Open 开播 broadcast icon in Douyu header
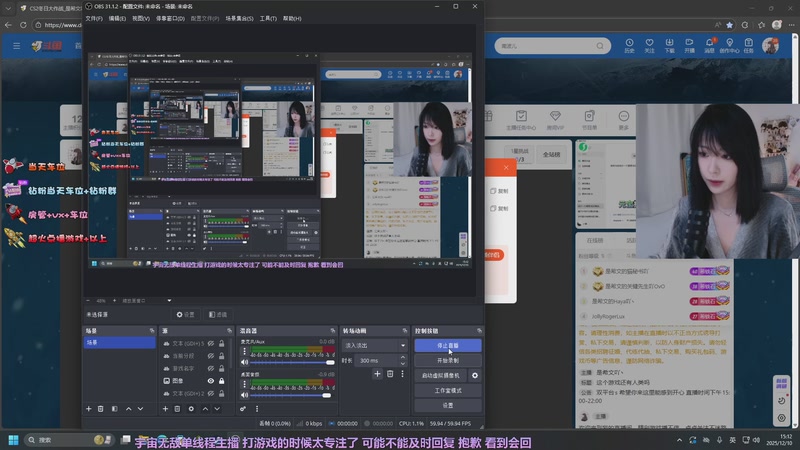This screenshot has width=800, height=450. pos(689,46)
